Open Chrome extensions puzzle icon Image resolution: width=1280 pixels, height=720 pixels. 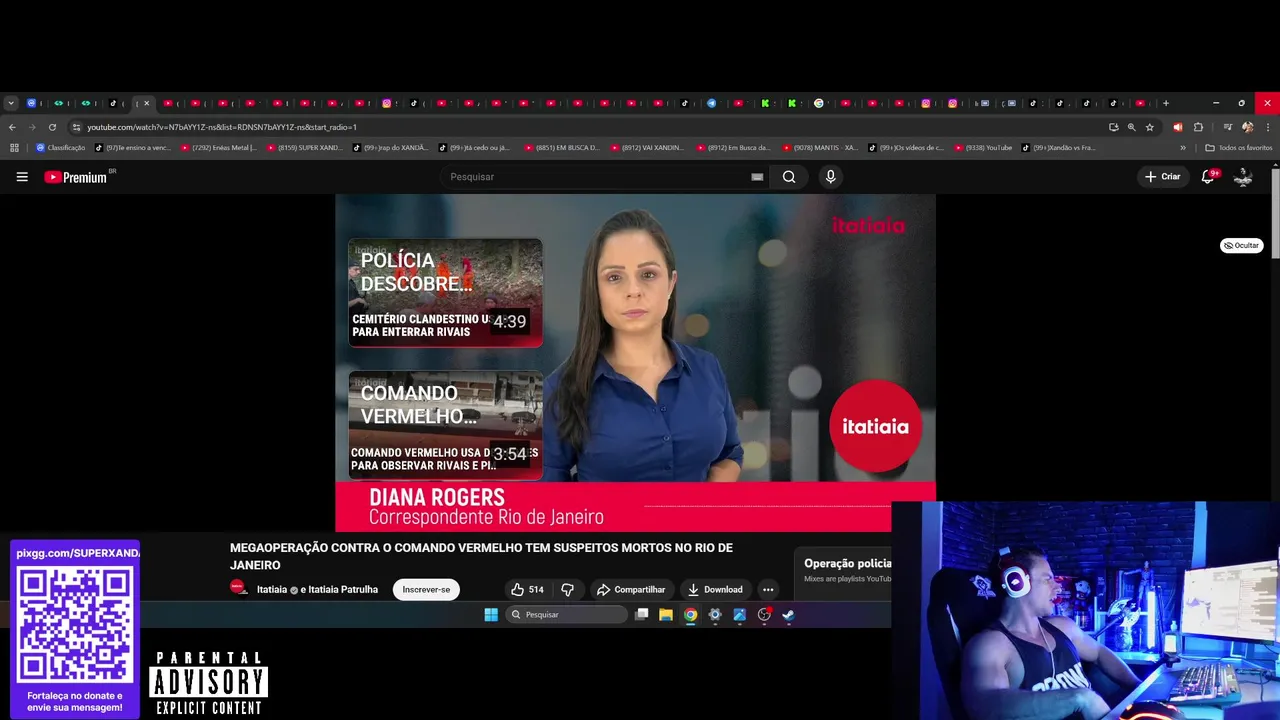[1198, 127]
